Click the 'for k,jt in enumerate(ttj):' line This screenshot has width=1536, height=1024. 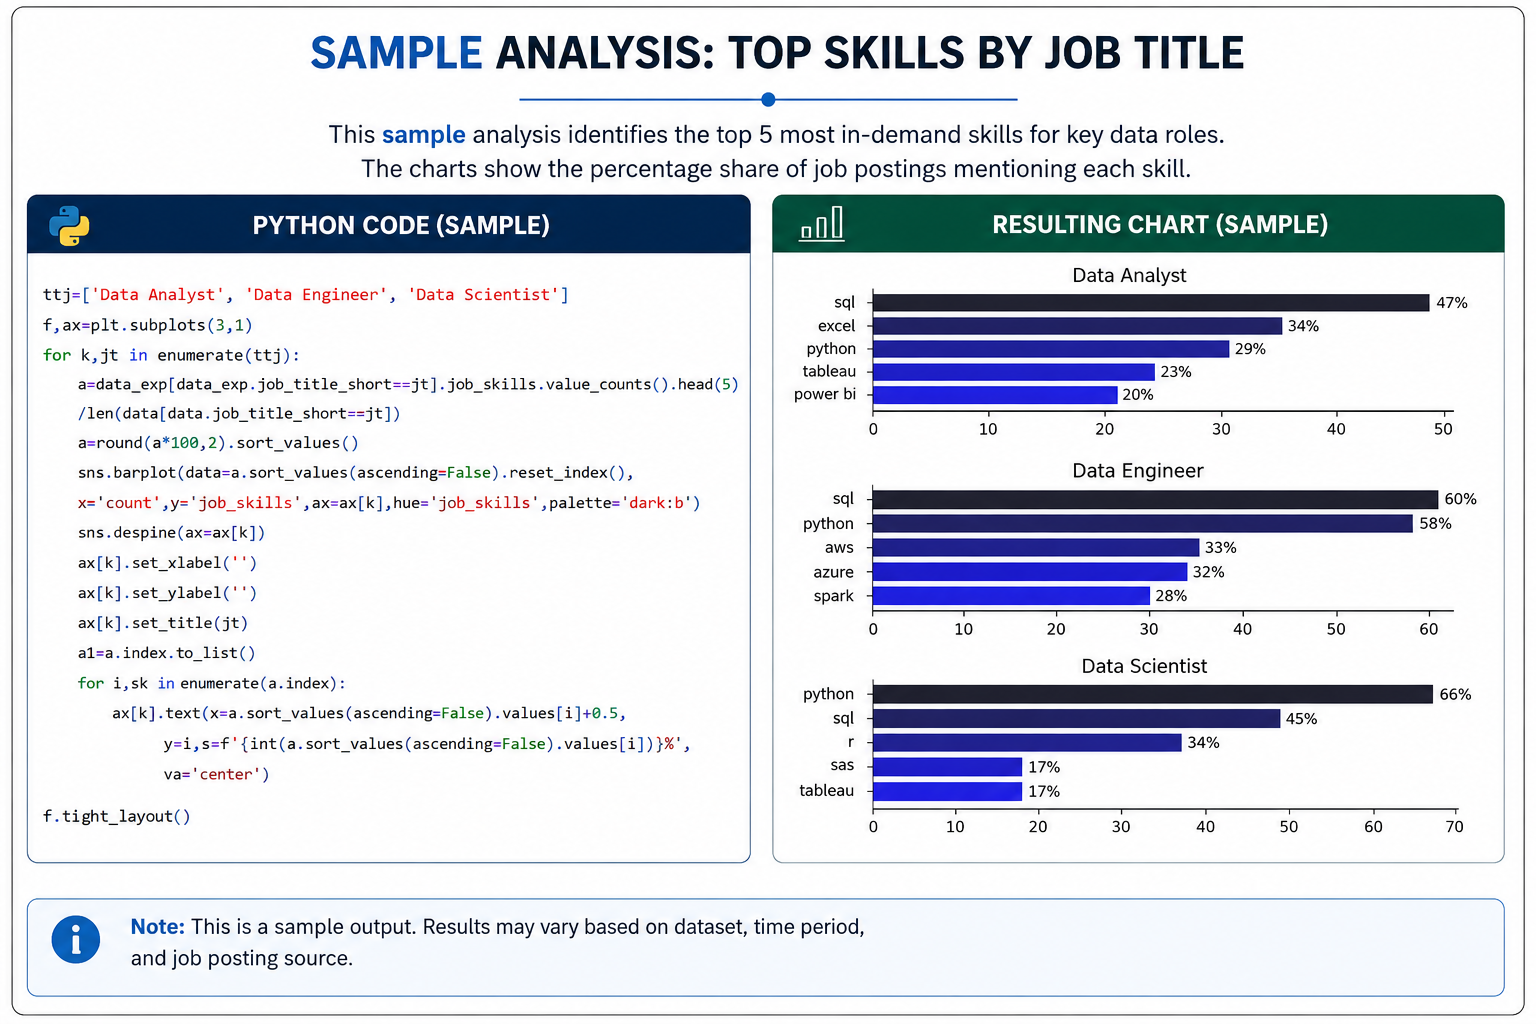point(171,355)
